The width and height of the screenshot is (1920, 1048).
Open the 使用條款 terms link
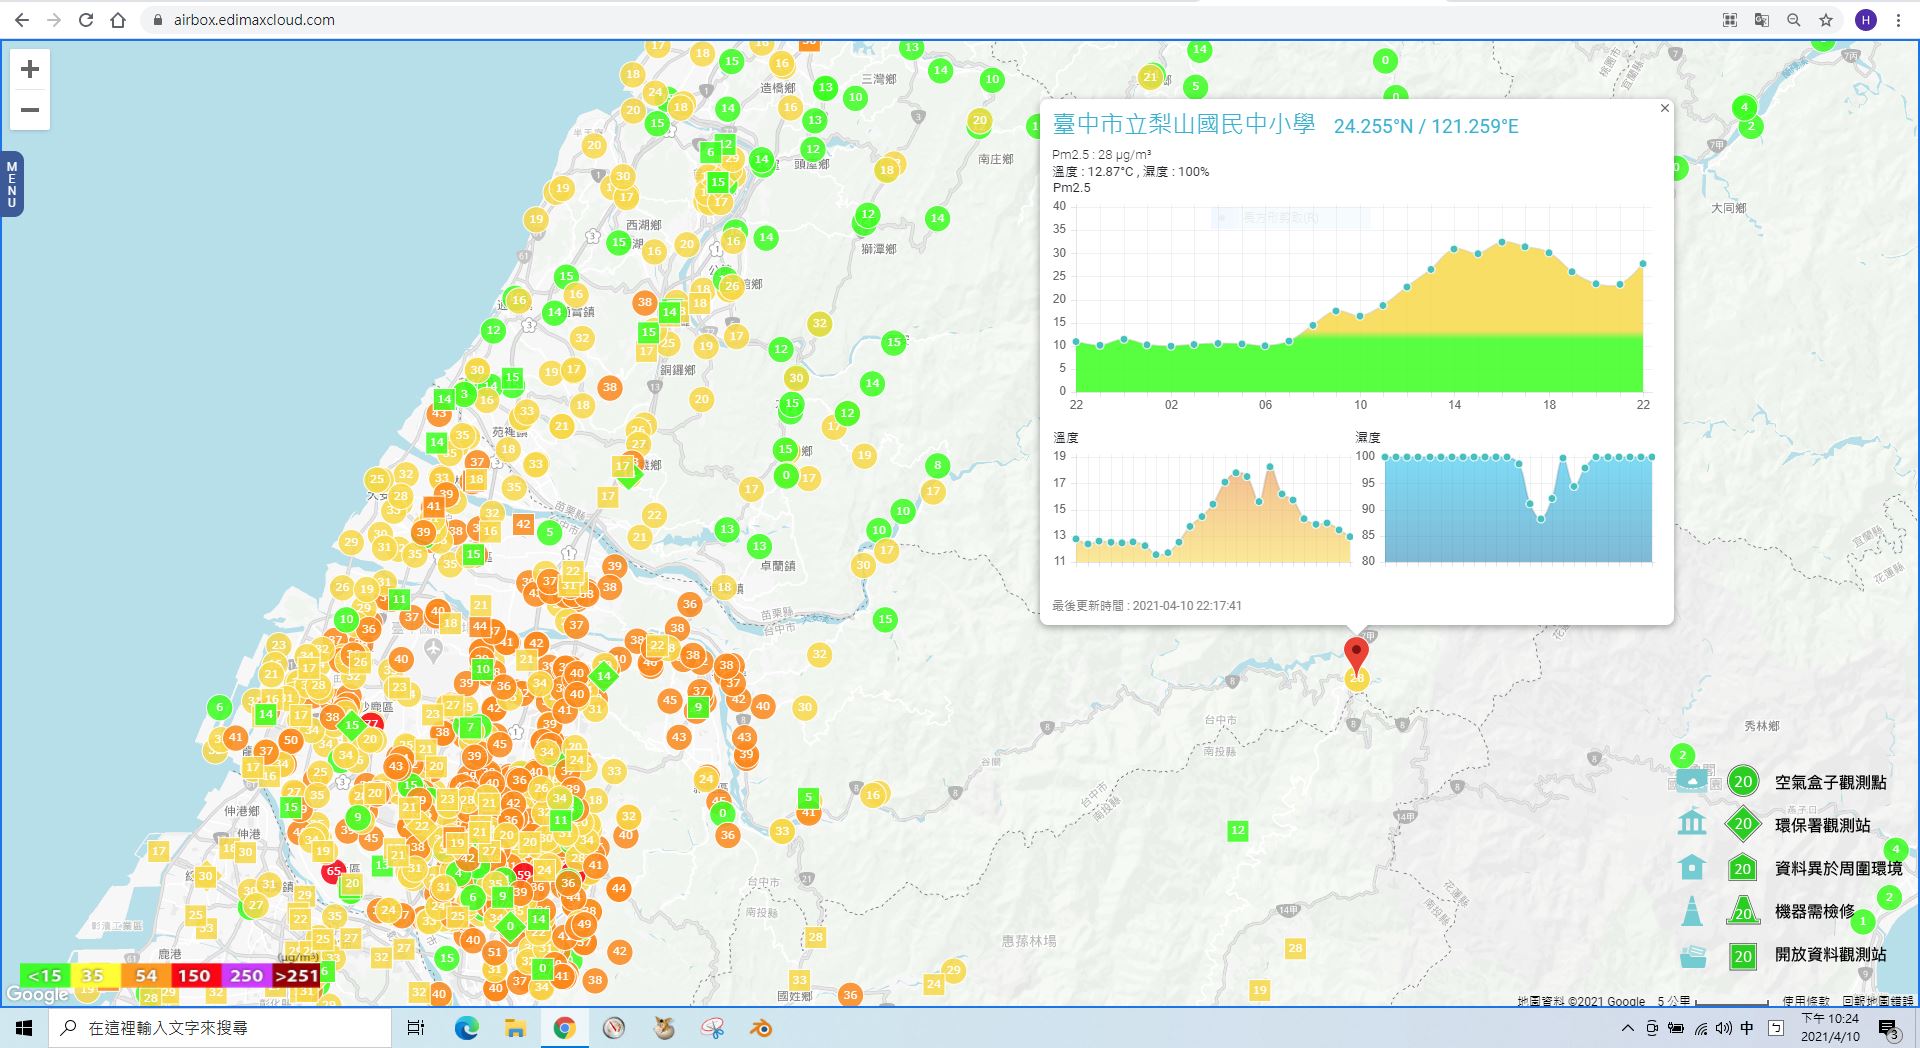point(1806,1001)
